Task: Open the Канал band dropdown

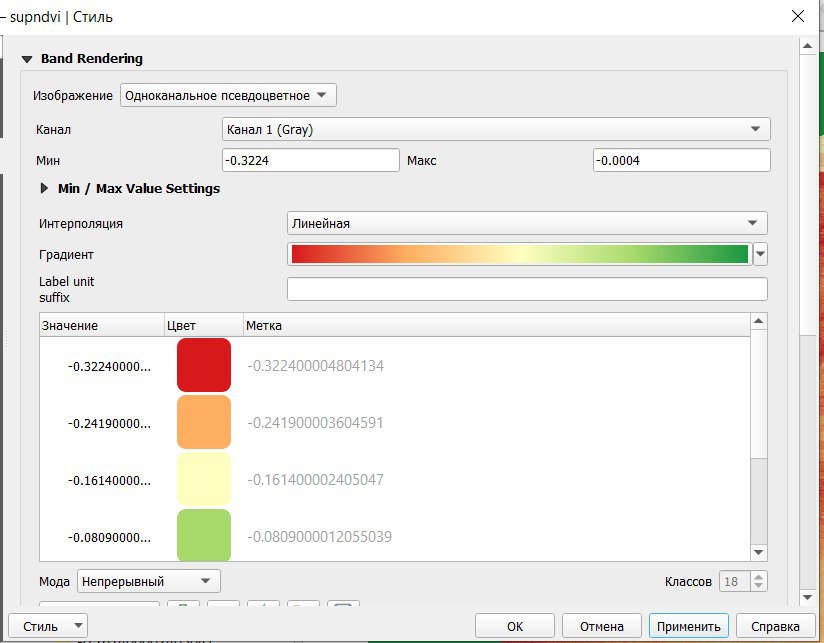Action: point(496,129)
